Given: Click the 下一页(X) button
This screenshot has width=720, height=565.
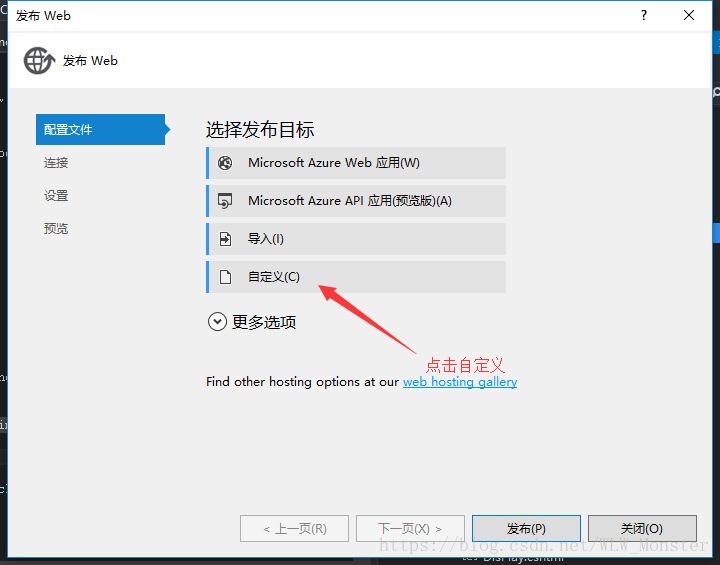Looking at the screenshot, I should (x=410, y=529).
